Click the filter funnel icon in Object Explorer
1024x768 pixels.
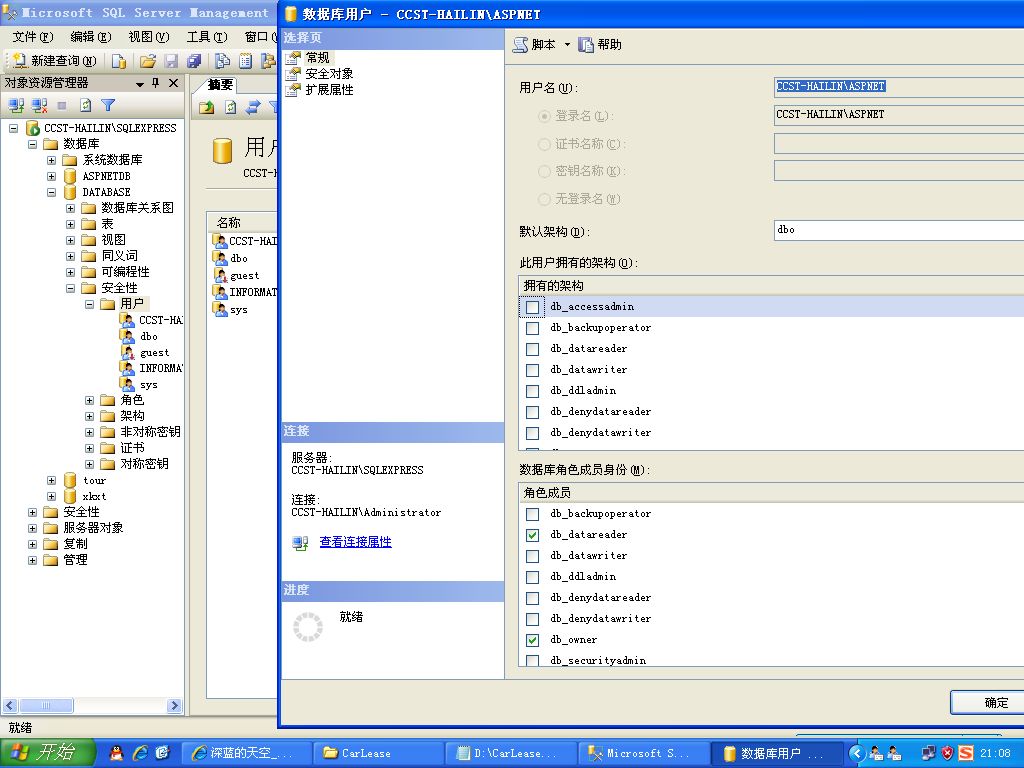(x=108, y=105)
